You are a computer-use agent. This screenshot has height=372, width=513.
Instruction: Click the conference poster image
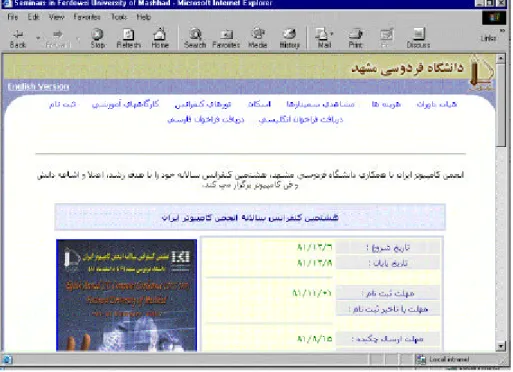pos(126,295)
